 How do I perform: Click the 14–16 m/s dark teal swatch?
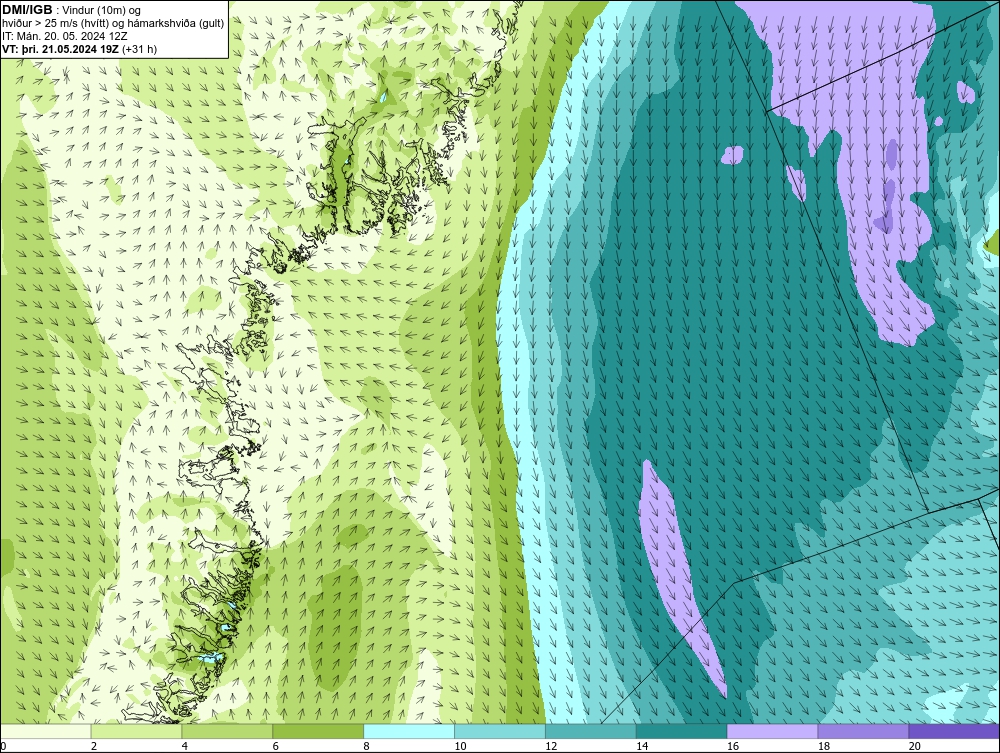coord(682,731)
